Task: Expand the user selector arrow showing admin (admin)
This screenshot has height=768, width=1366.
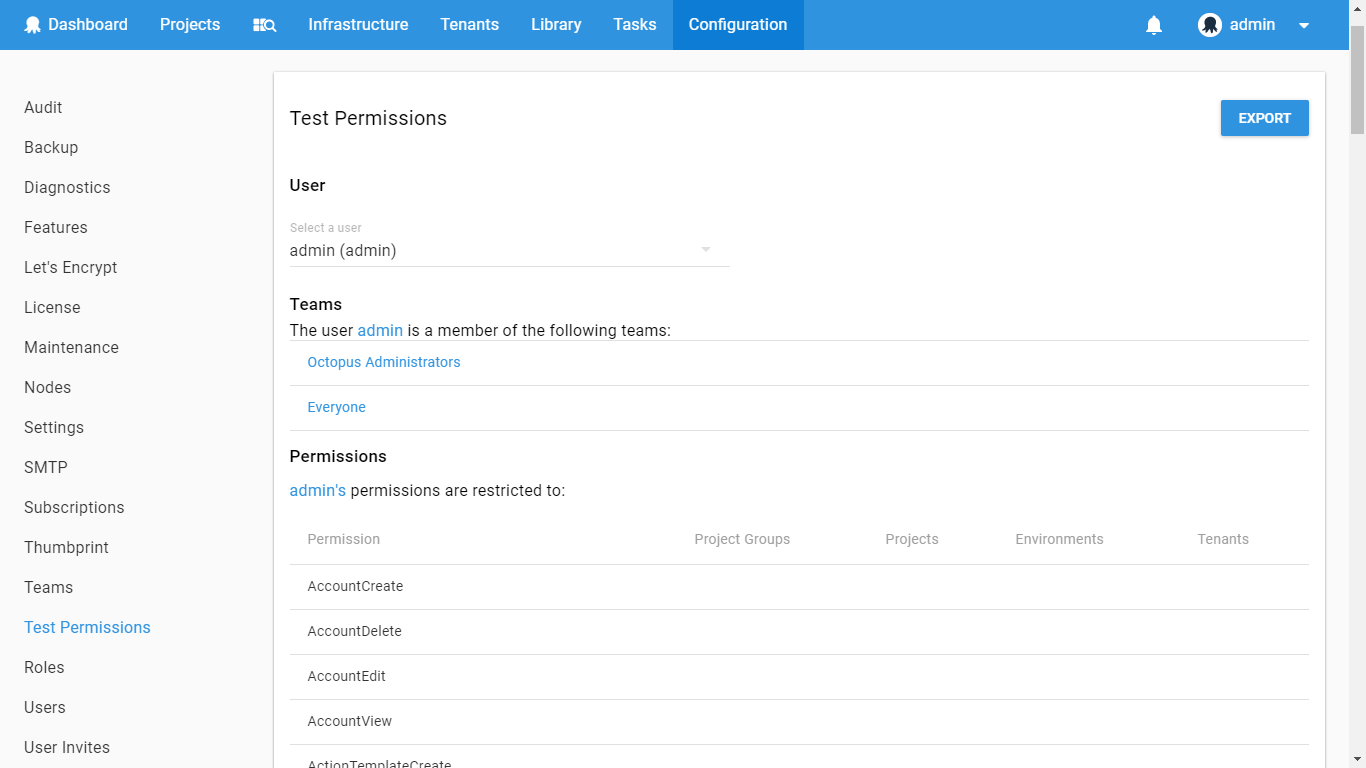Action: [x=705, y=249]
